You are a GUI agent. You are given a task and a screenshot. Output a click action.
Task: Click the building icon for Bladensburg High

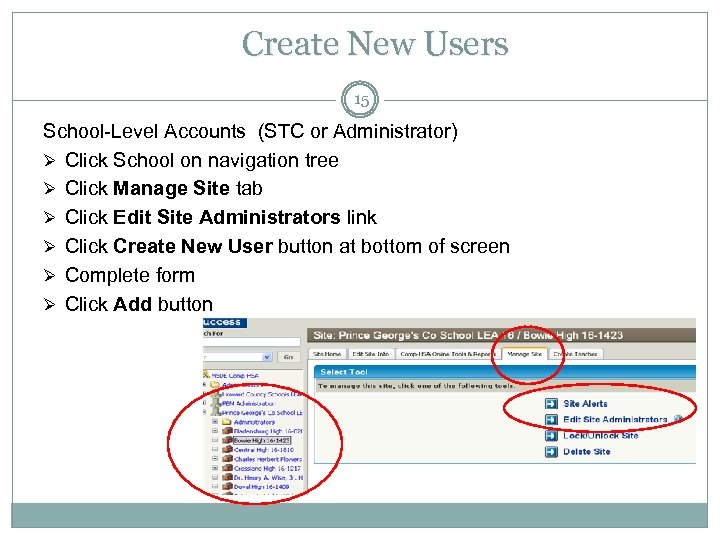coord(227,431)
